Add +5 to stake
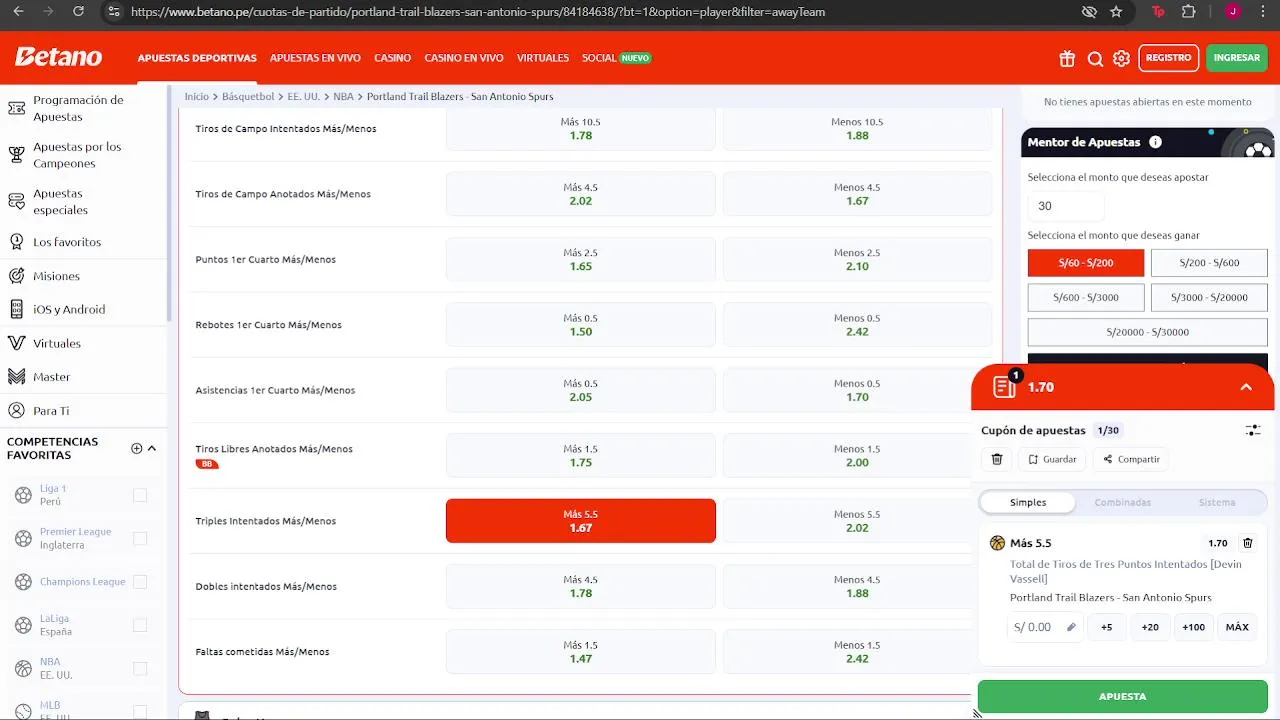Image resolution: width=1280 pixels, height=720 pixels. (x=1106, y=627)
